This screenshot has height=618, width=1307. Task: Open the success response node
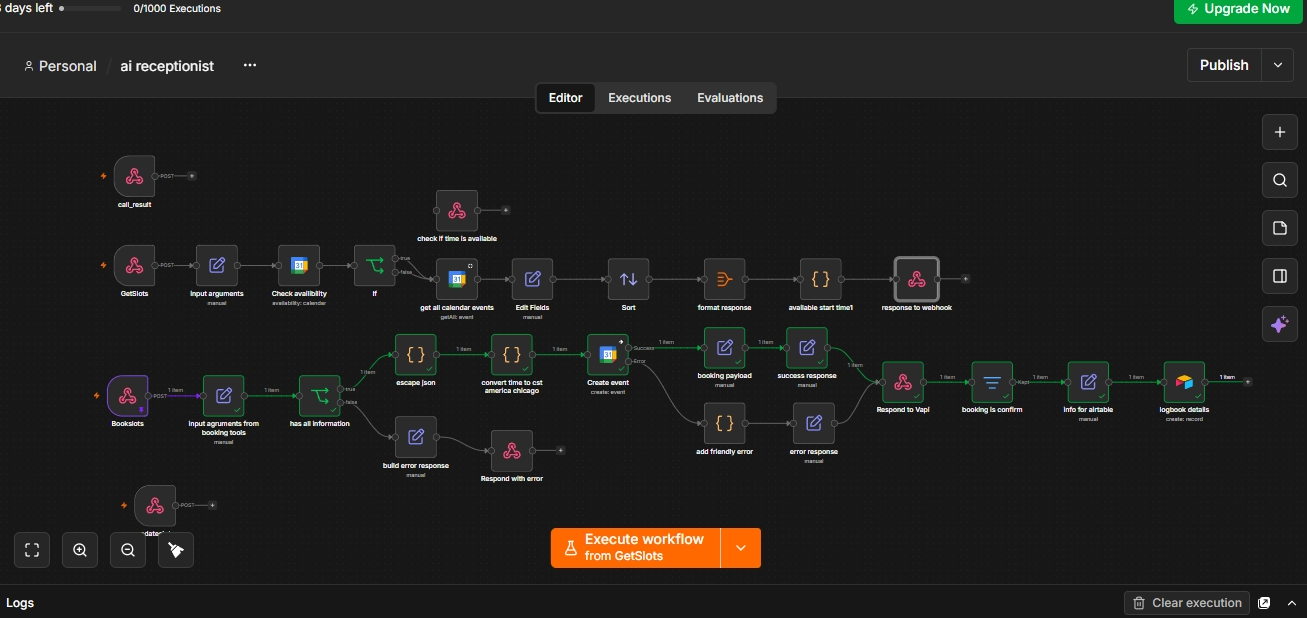(807, 348)
